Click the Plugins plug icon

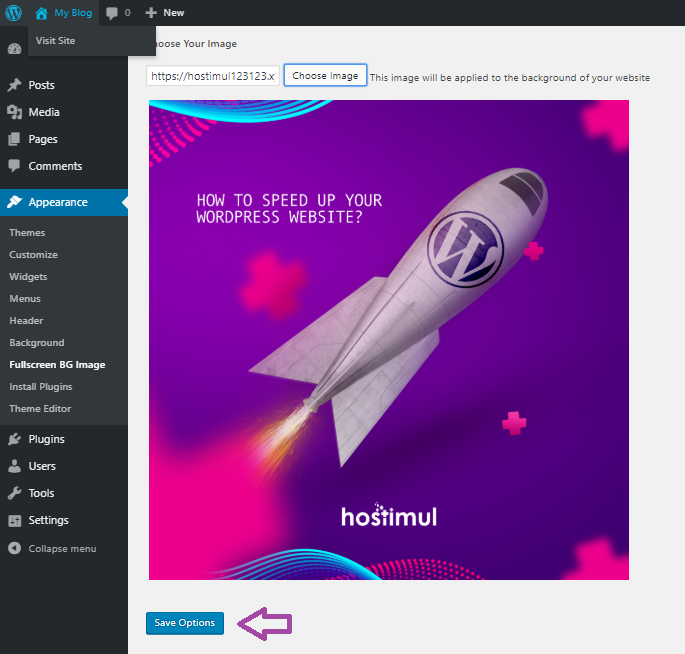coord(14,439)
